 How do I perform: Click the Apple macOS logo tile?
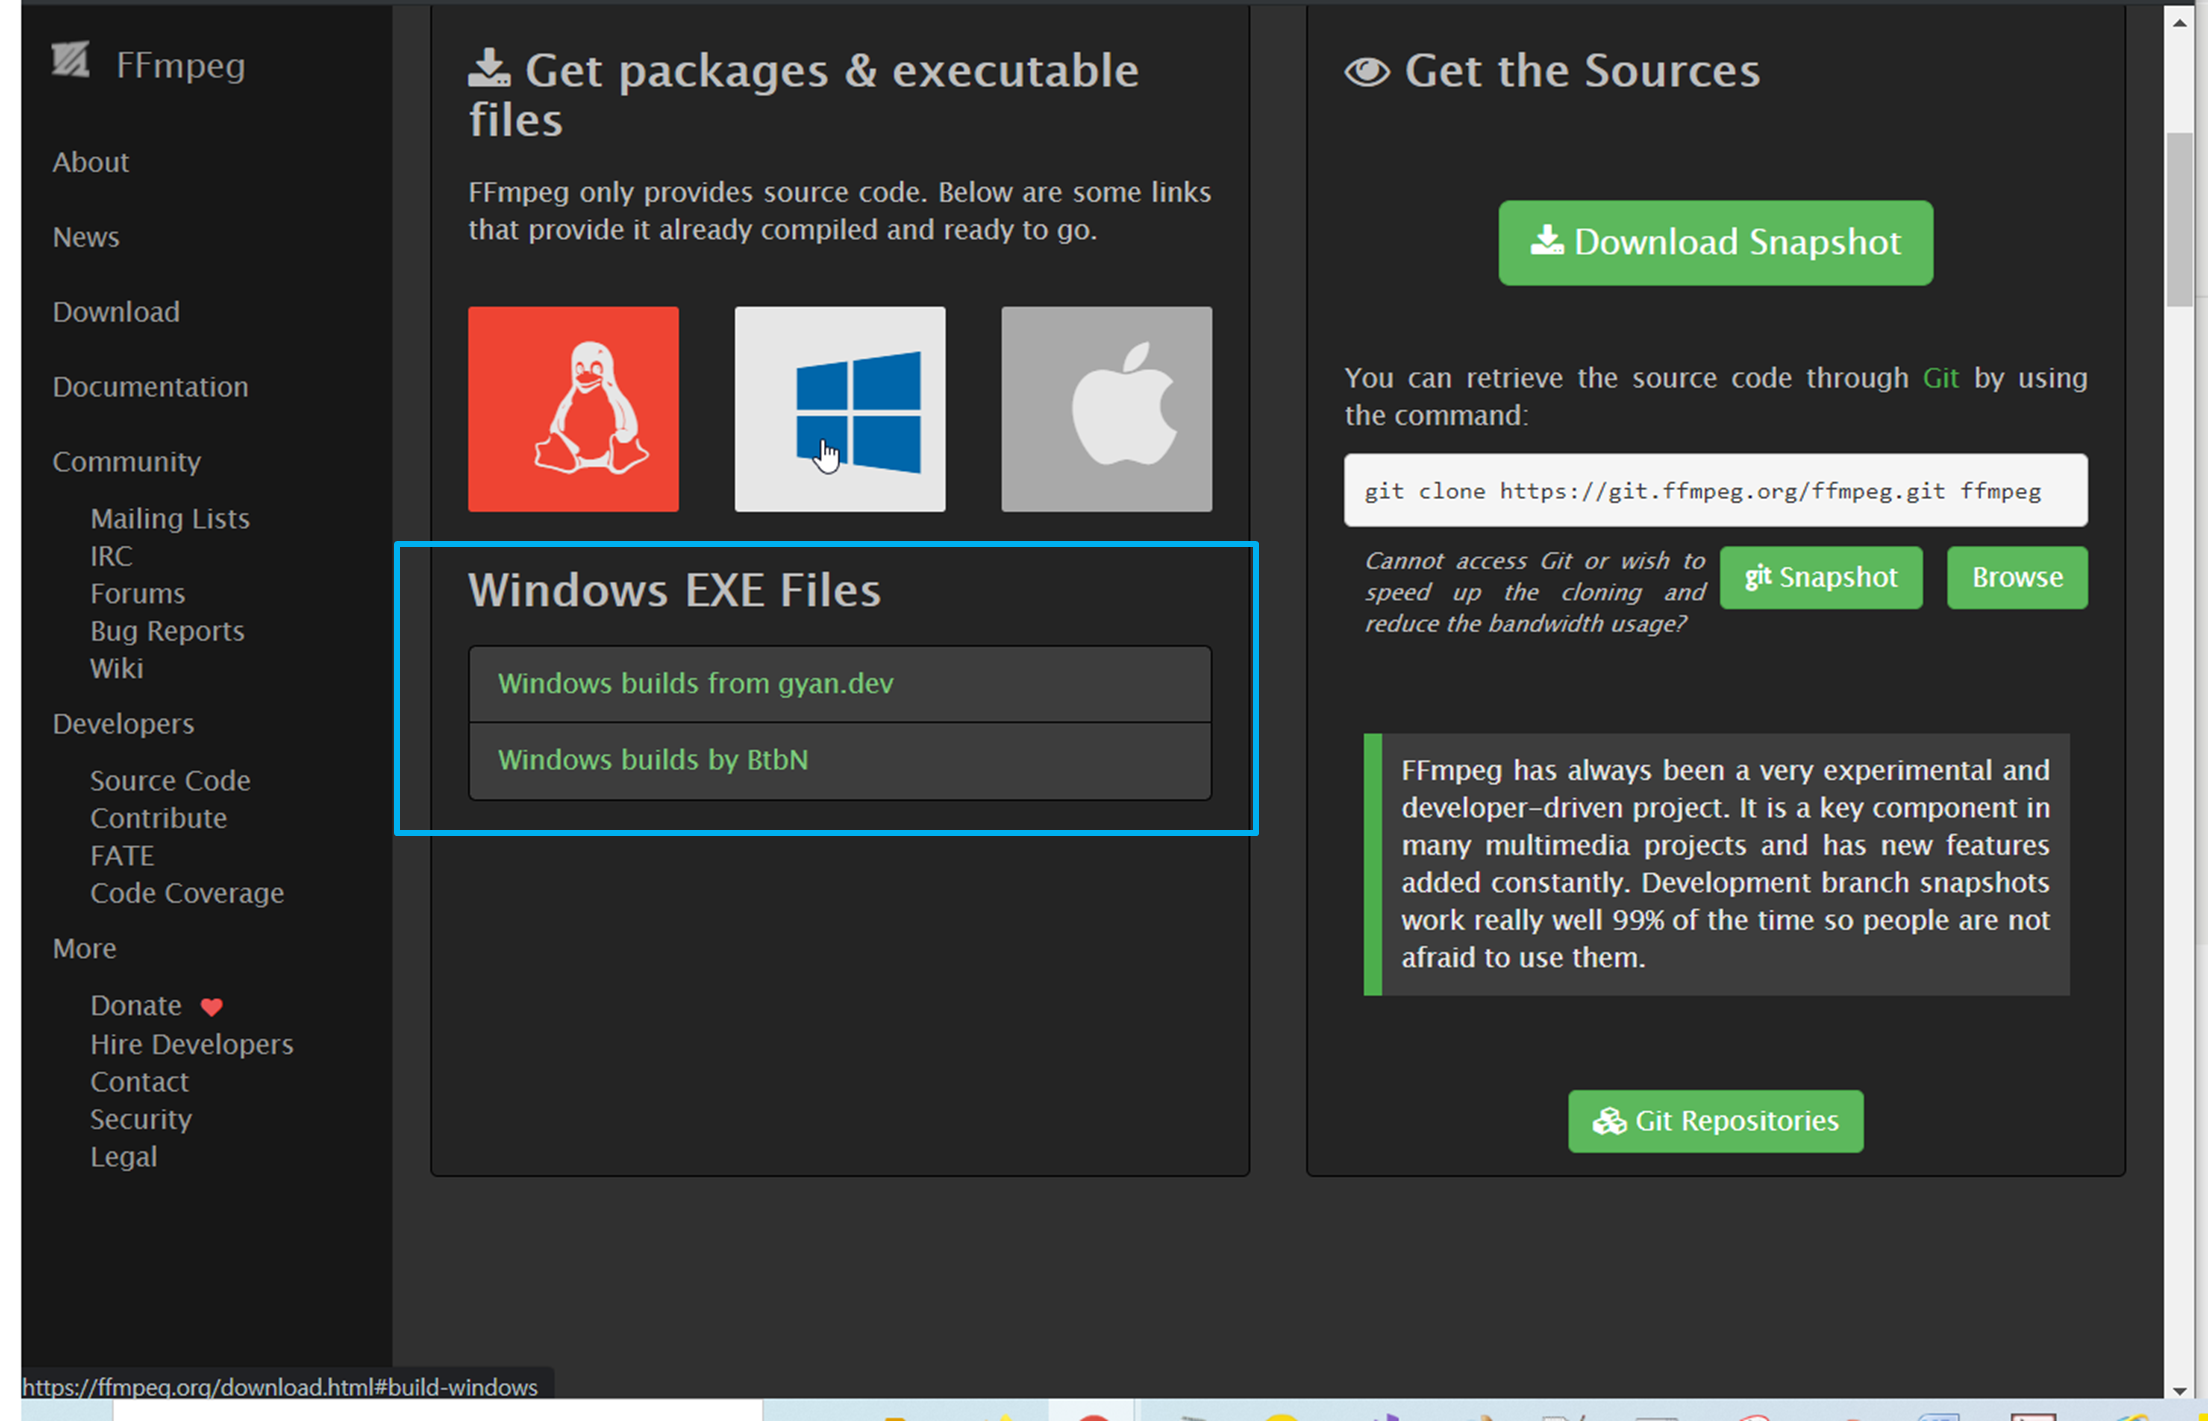(x=1106, y=409)
